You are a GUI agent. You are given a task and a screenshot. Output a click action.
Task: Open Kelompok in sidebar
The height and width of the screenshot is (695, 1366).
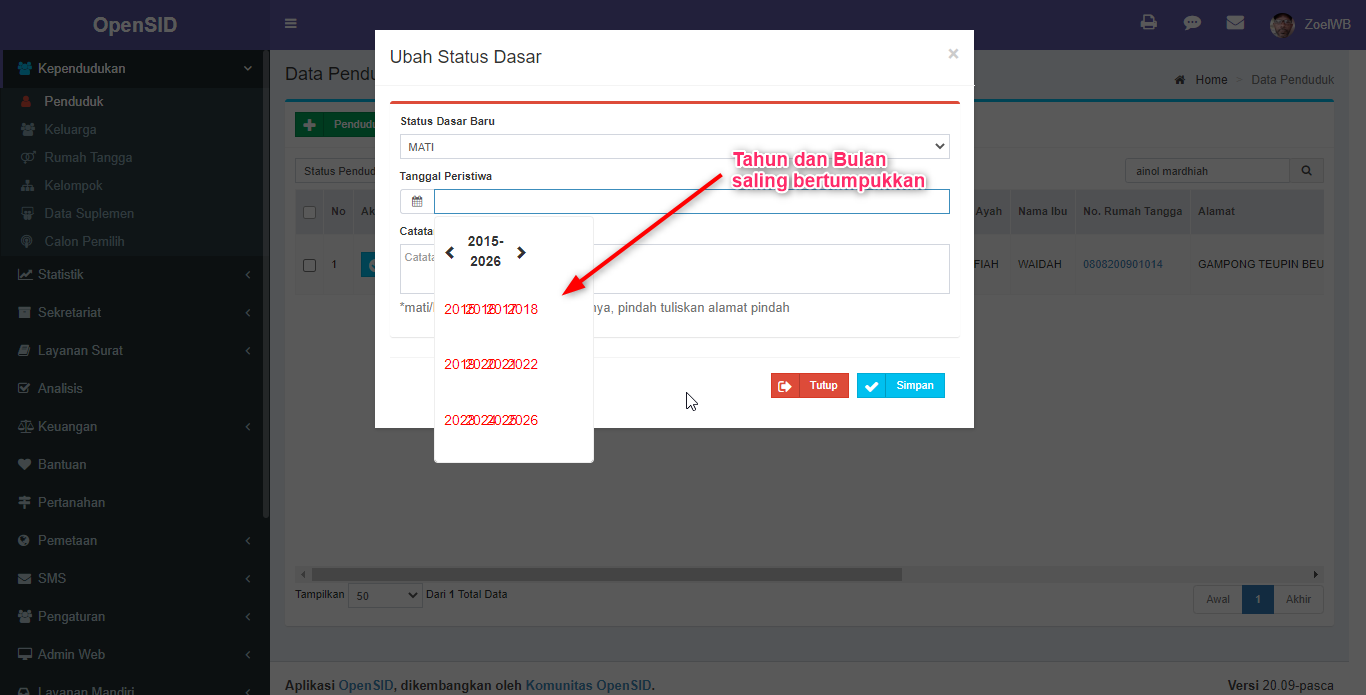[x=73, y=185]
